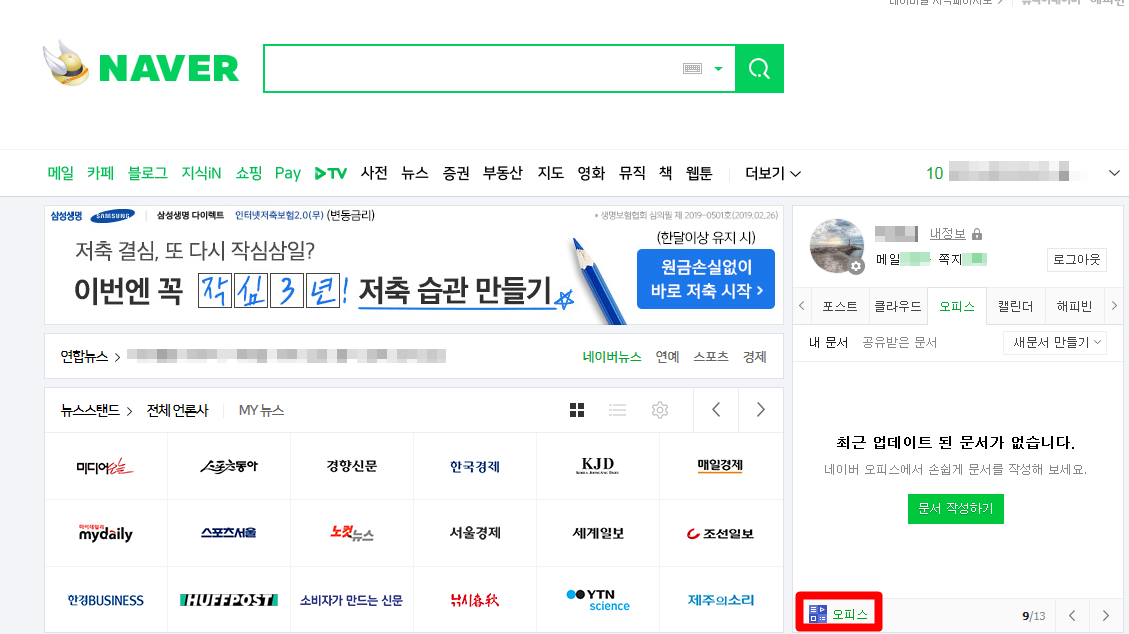Open 내정보 account link
The width and height of the screenshot is (1129, 634).
(x=948, y=234)
